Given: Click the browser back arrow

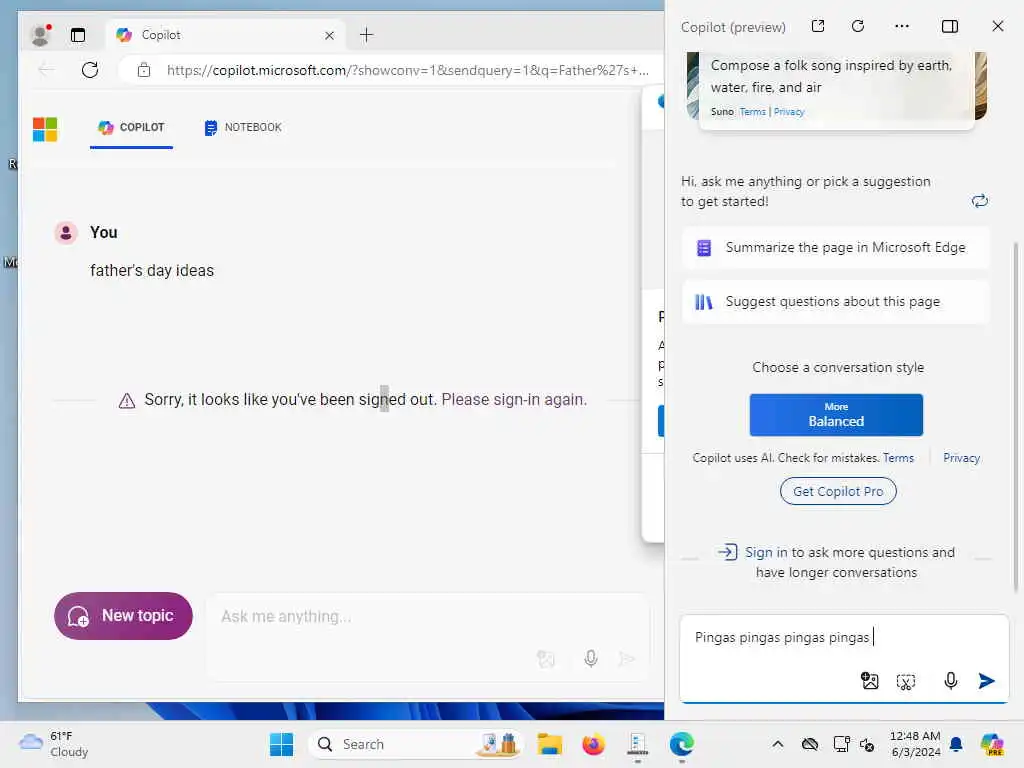Looking at the screenshot, I should pyautogui.click(x=46, y=70).
